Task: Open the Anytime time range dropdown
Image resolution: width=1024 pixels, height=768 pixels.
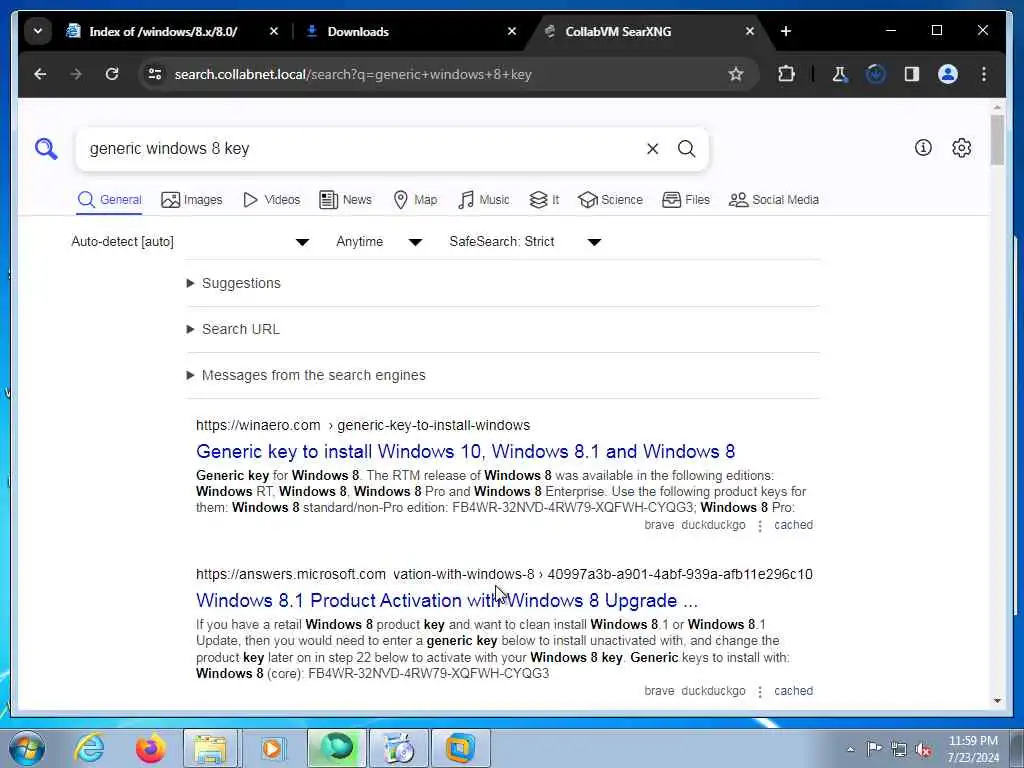Action: pyautogui.click(x=379, y=242)
